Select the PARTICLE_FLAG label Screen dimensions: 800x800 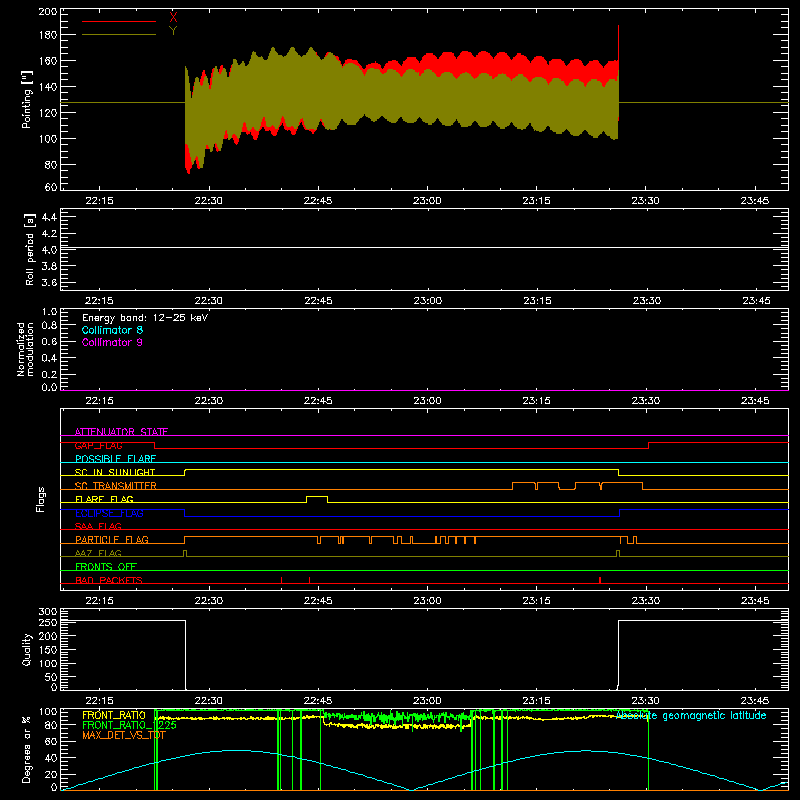tap(112, 540)
